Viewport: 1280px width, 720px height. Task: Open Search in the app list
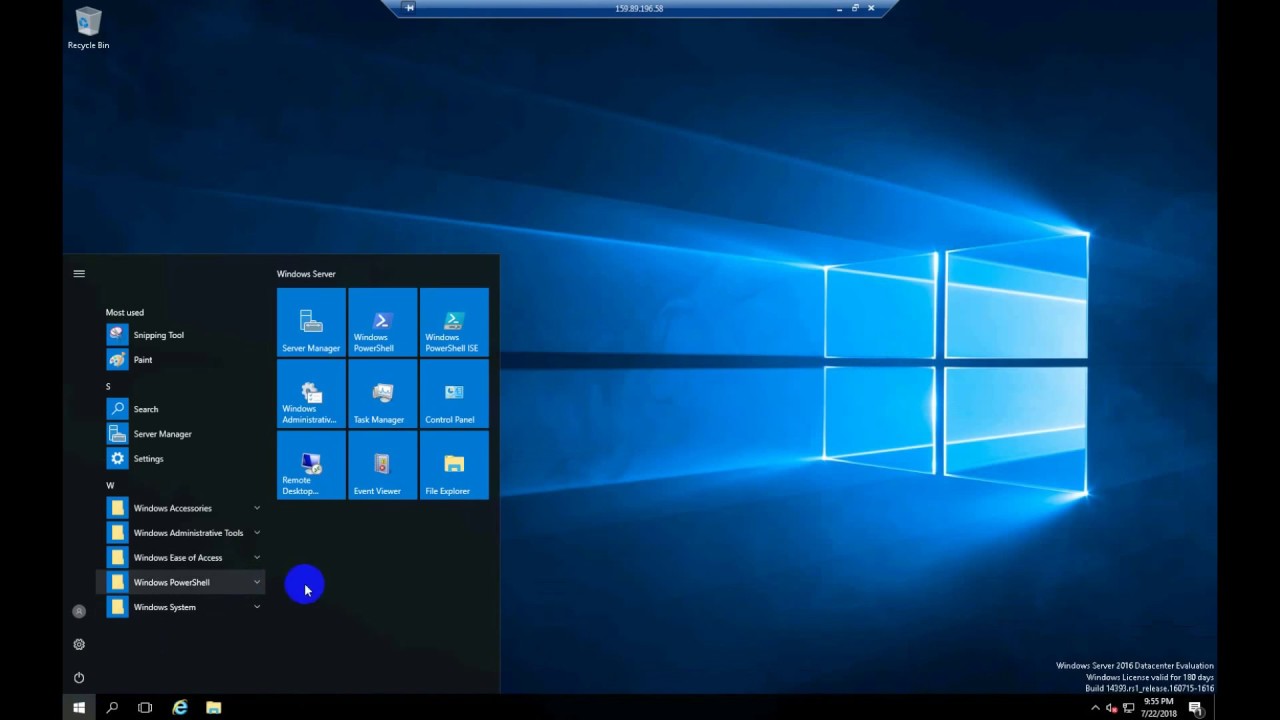pyautogui.click(x=183, y=409)
